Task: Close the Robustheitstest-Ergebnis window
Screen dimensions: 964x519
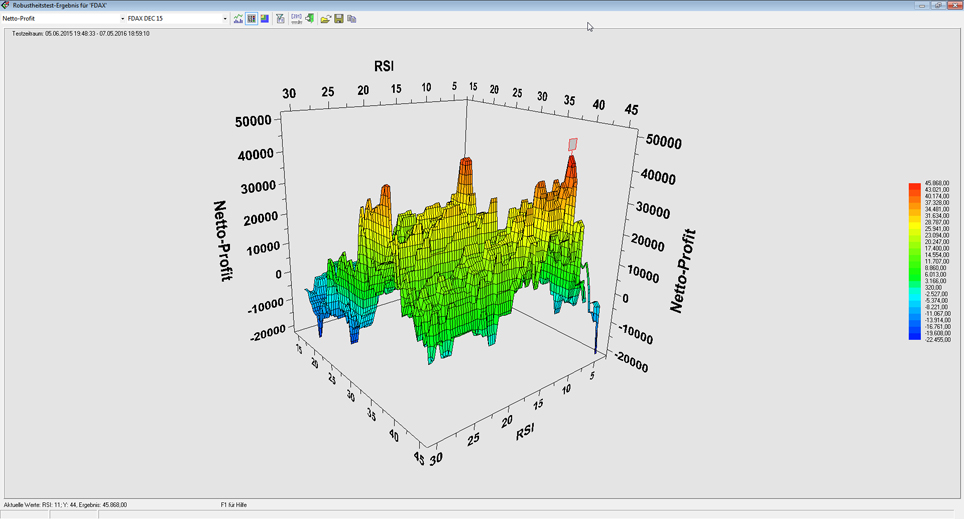Action: coord(954,5)
